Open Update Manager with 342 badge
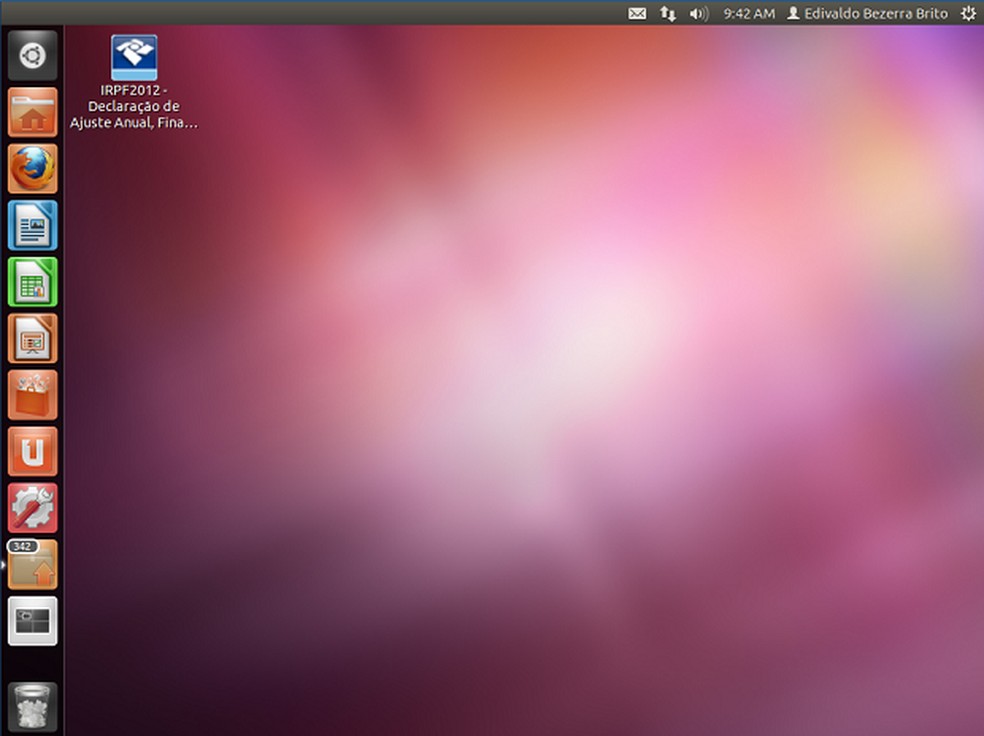984x736 pixels. tap(33, 564)
